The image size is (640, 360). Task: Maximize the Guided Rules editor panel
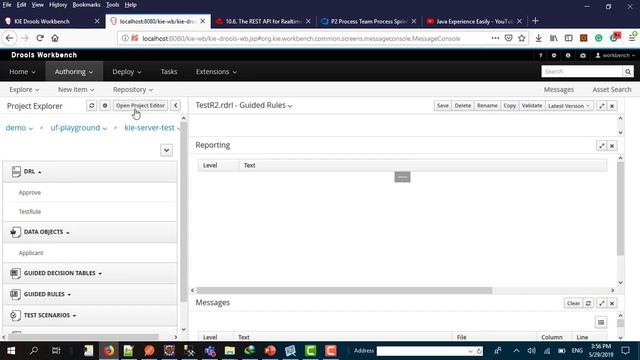[x=601, y=106]
